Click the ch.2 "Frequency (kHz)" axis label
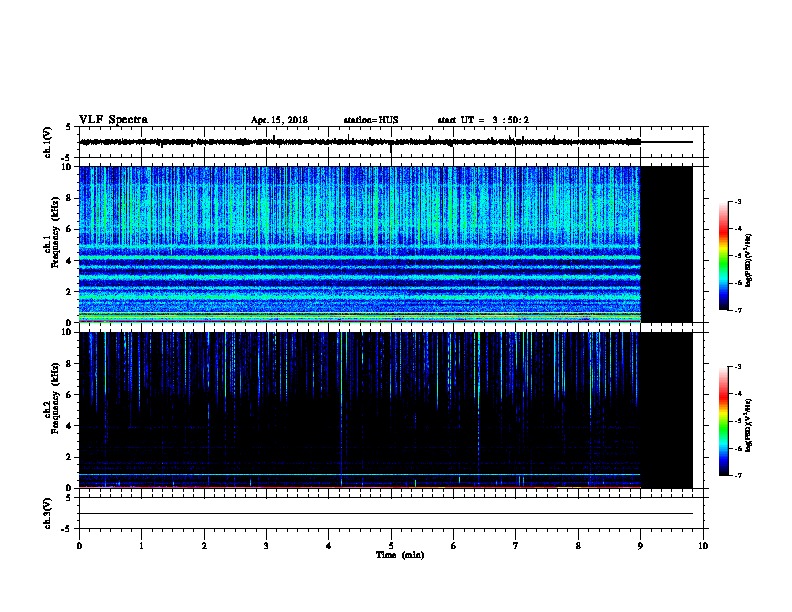Viewport: 792px width, 612px height. pyautogui.click(x=56, y=398)
